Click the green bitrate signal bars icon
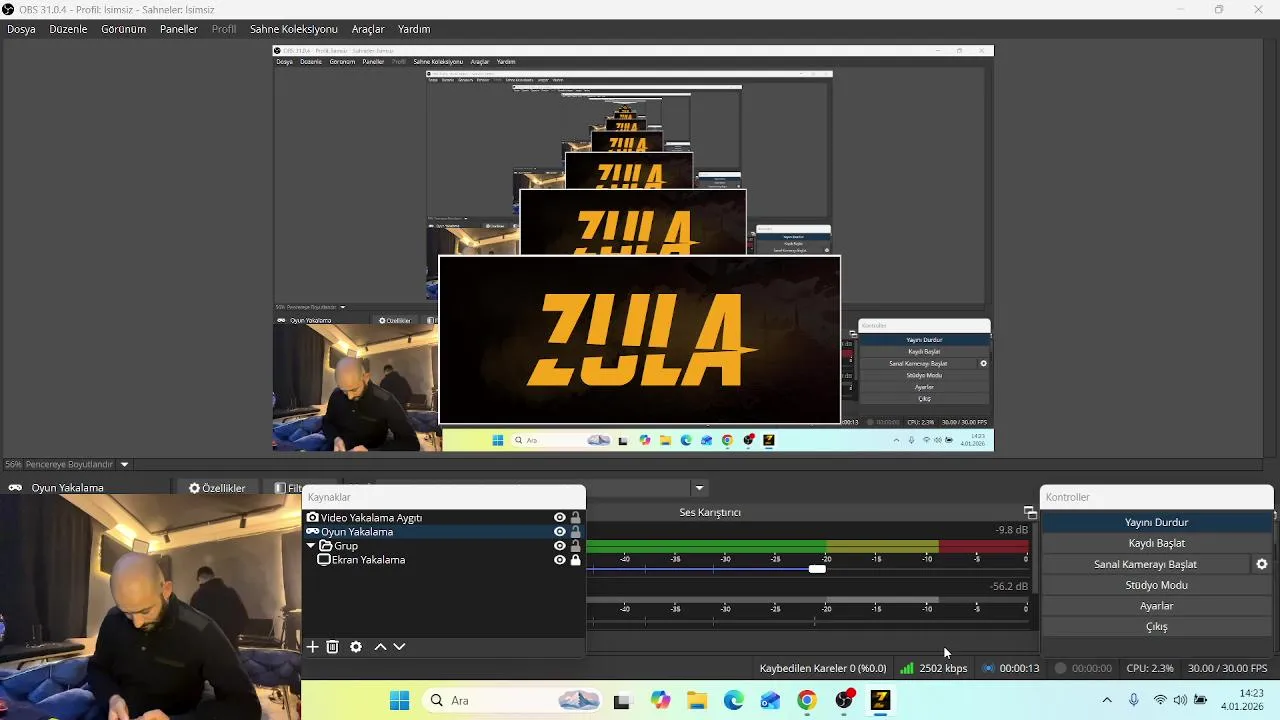 coord(906,668)
